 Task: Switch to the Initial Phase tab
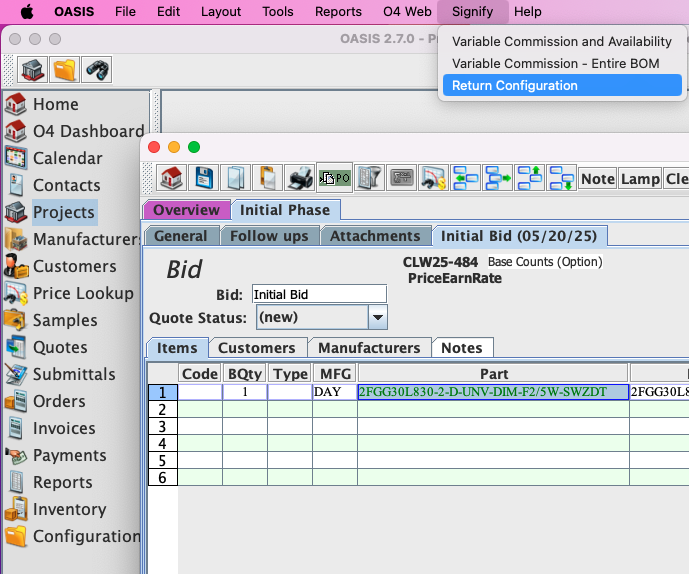tap(285, 210)
